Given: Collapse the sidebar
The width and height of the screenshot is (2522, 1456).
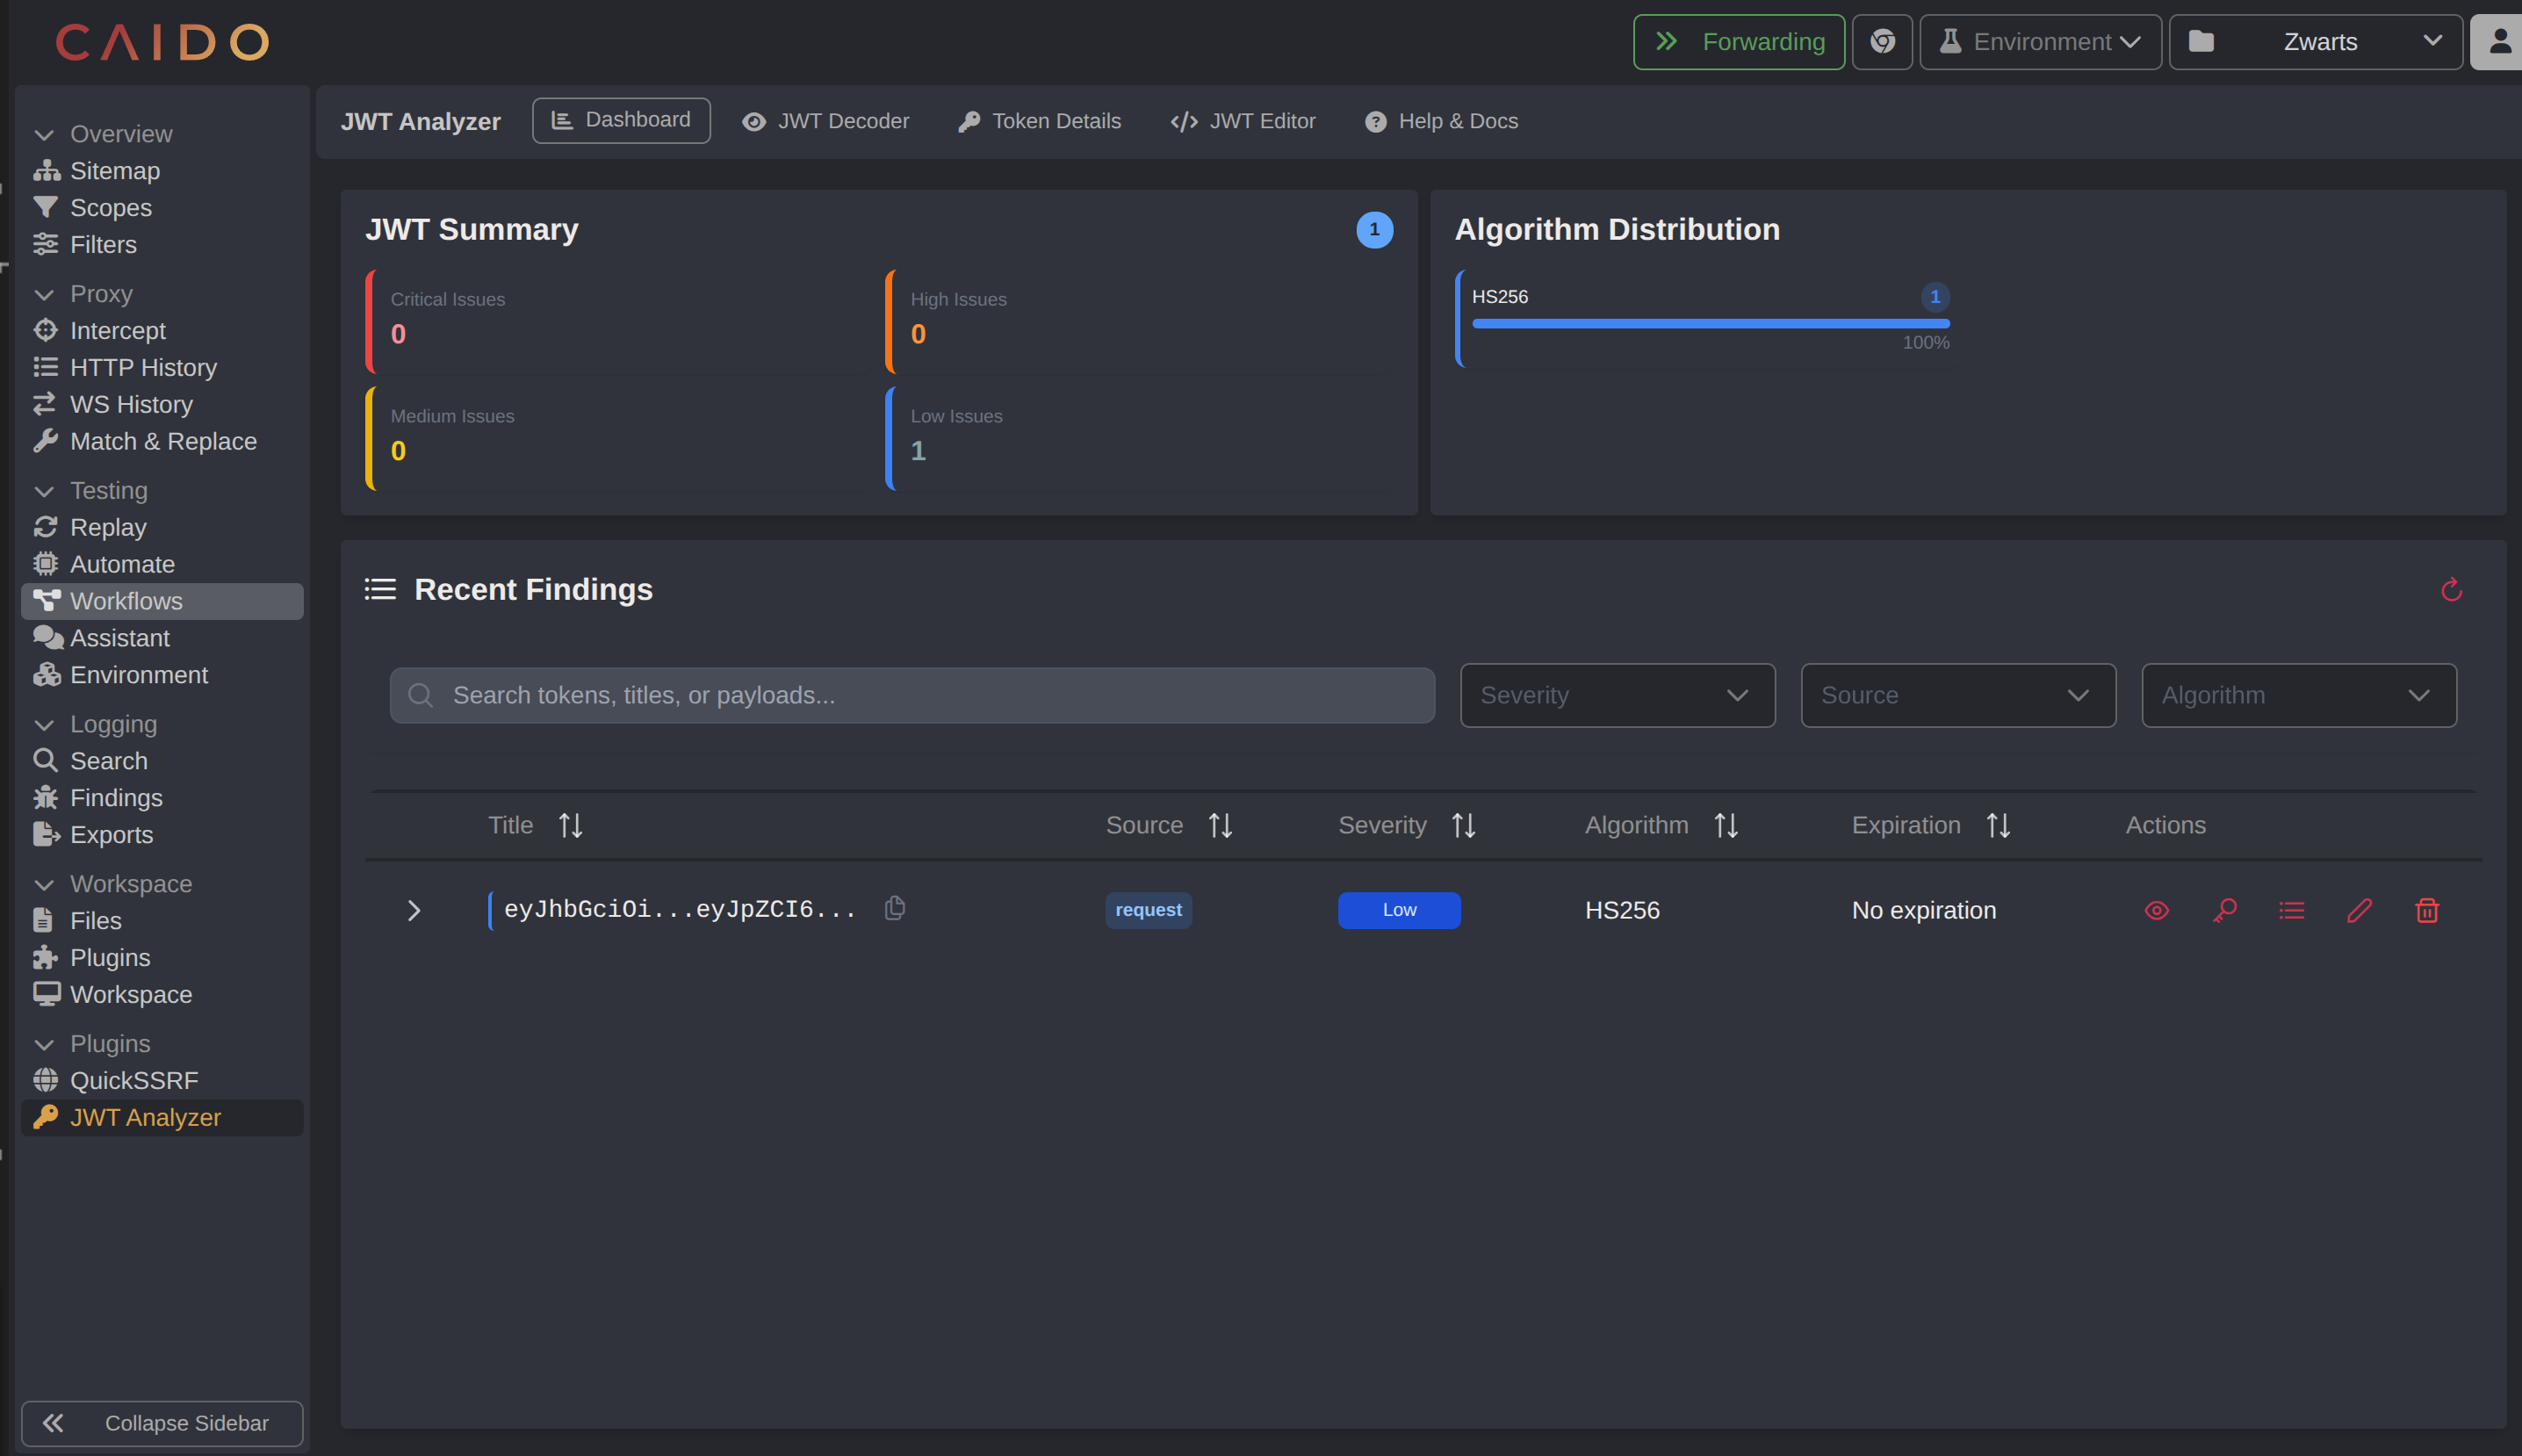Looking at the screenshot, I should 161,1422.
